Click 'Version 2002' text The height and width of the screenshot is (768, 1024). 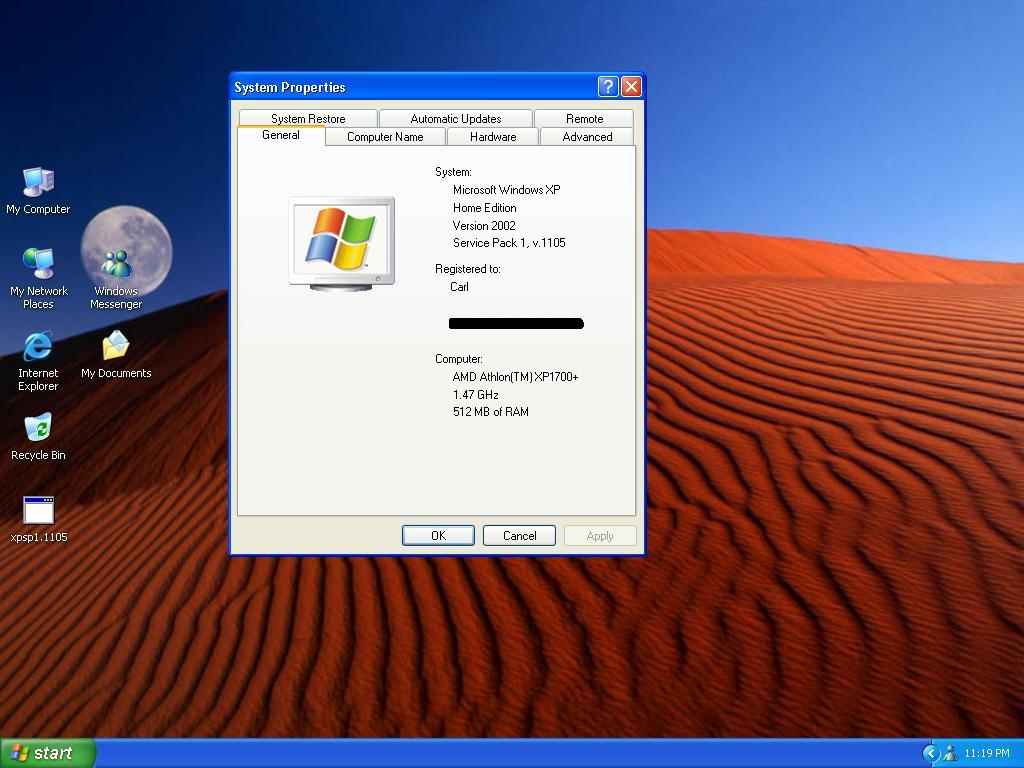[x=484, y=225]
